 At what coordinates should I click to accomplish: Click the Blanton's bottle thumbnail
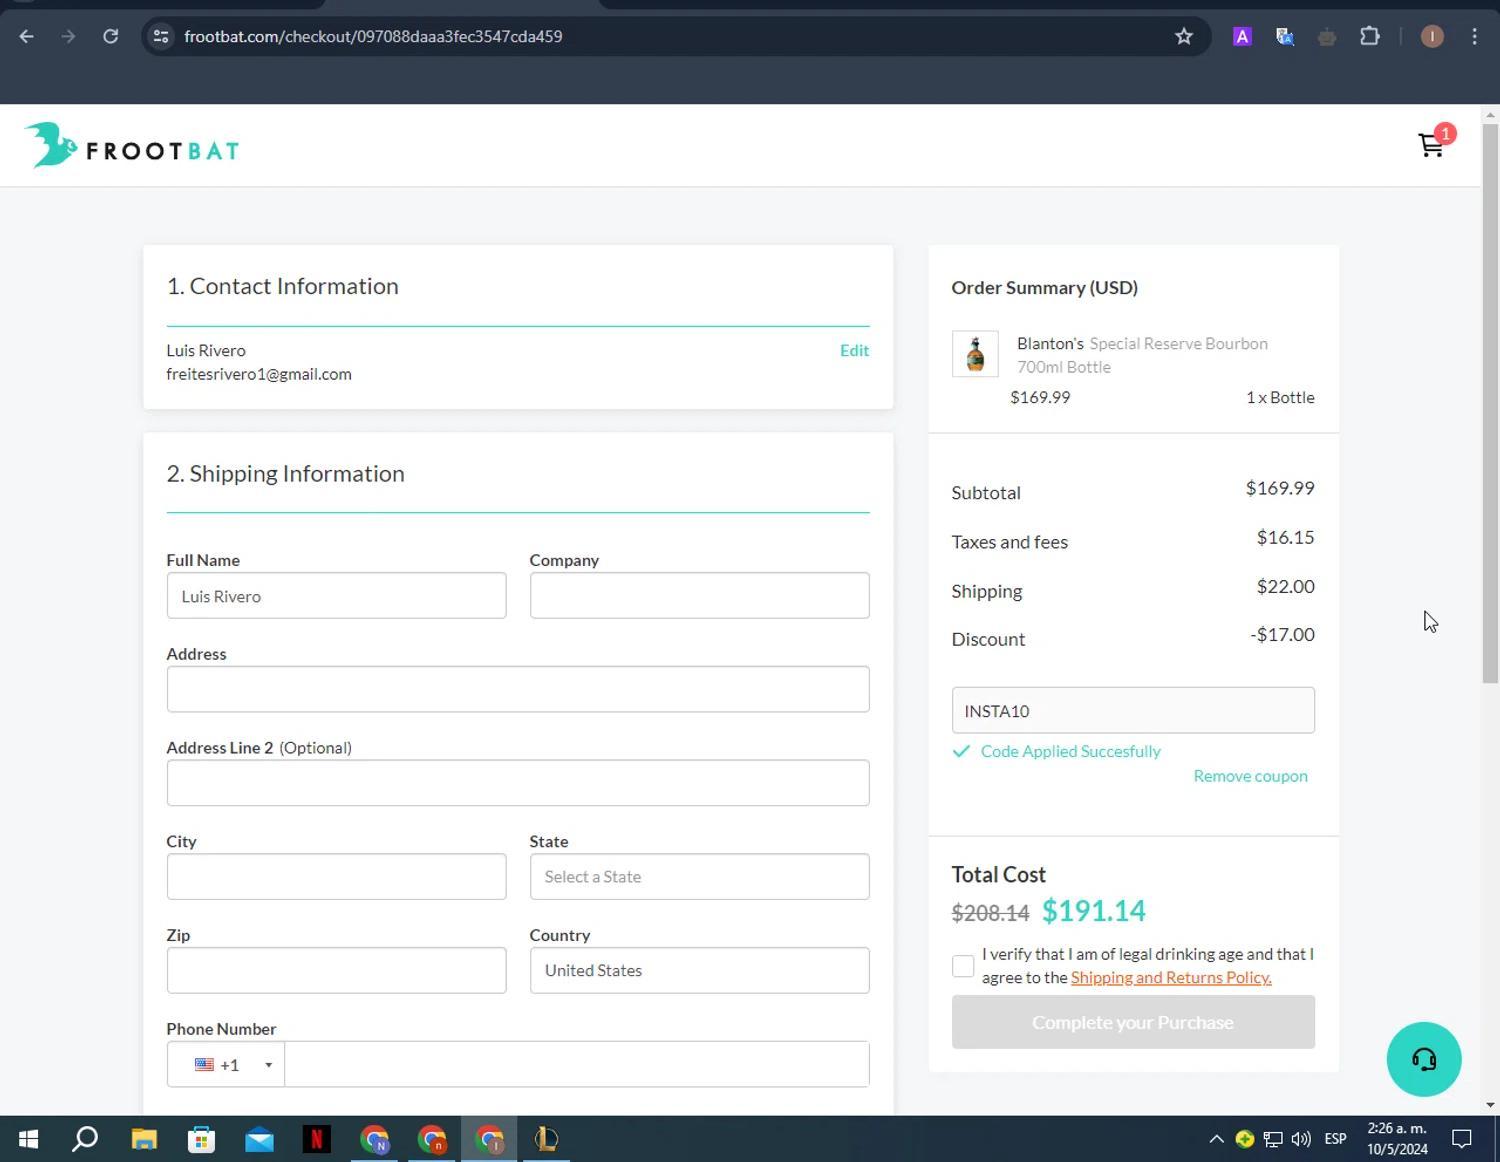click(x=975, y=354)
